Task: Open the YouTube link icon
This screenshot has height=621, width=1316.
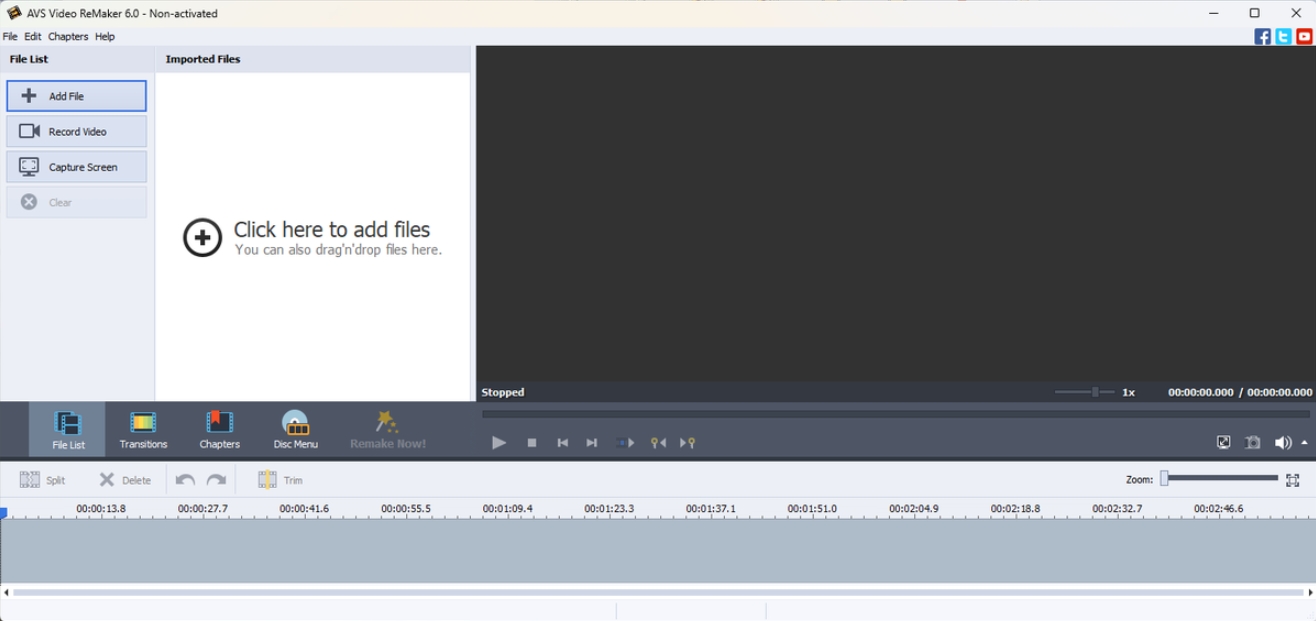Action: [x=1304, y=36]
